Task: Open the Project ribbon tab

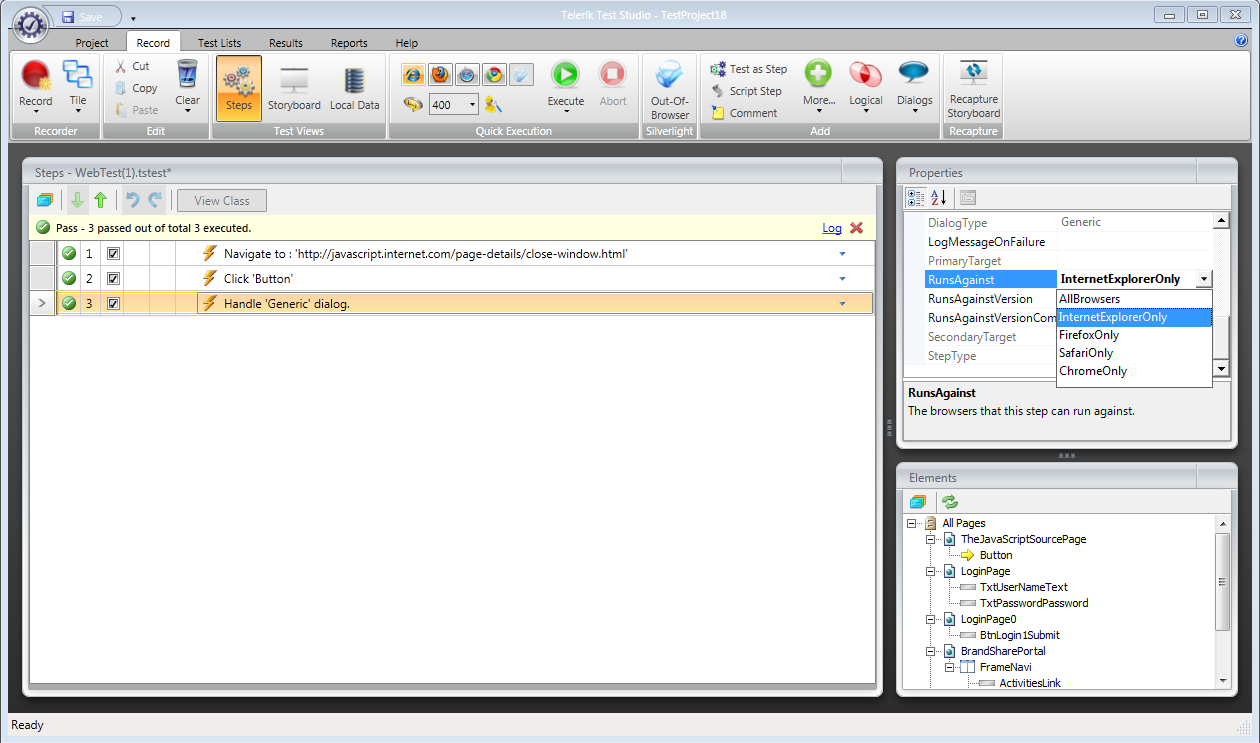Action: pyautogui.click(x=92, y=43)
